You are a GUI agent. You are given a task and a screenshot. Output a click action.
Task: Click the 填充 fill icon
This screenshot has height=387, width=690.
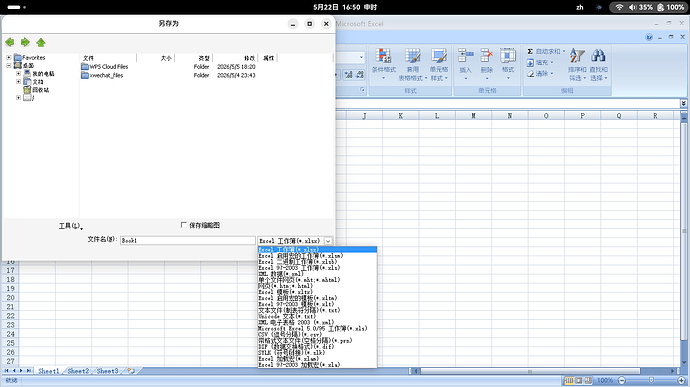point(530,63)
